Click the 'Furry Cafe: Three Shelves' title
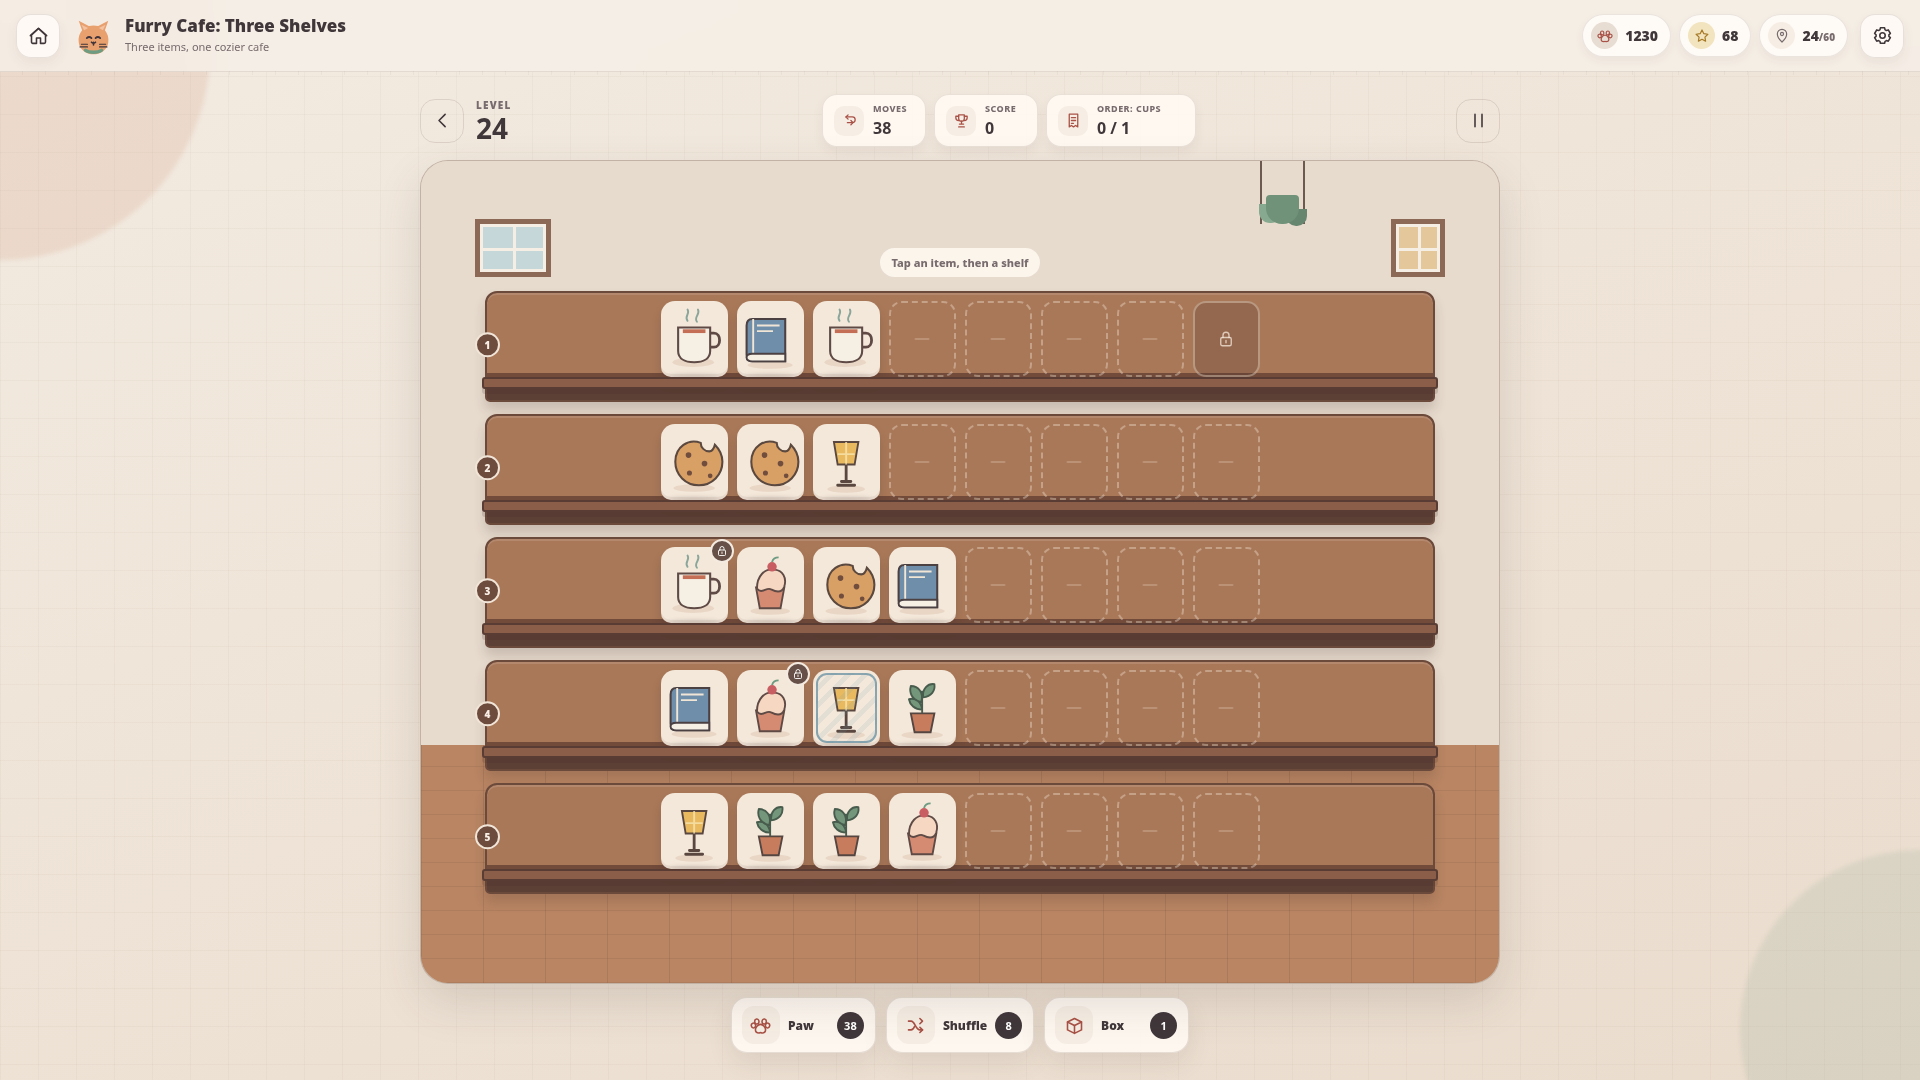The width and height of the screenshot is (1920, 1080). [x=235, y=26]
